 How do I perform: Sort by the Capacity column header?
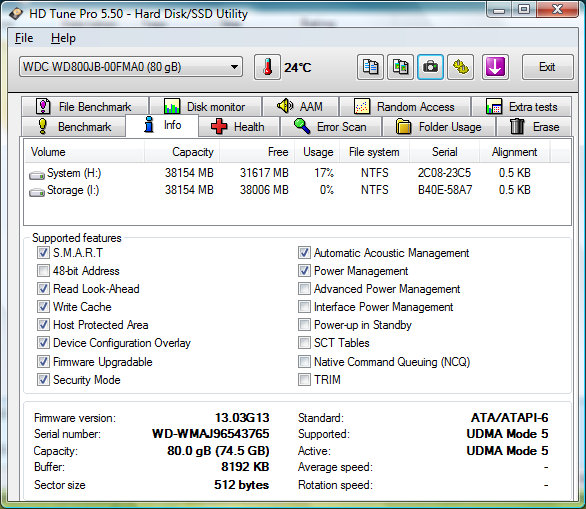(182, 152)
